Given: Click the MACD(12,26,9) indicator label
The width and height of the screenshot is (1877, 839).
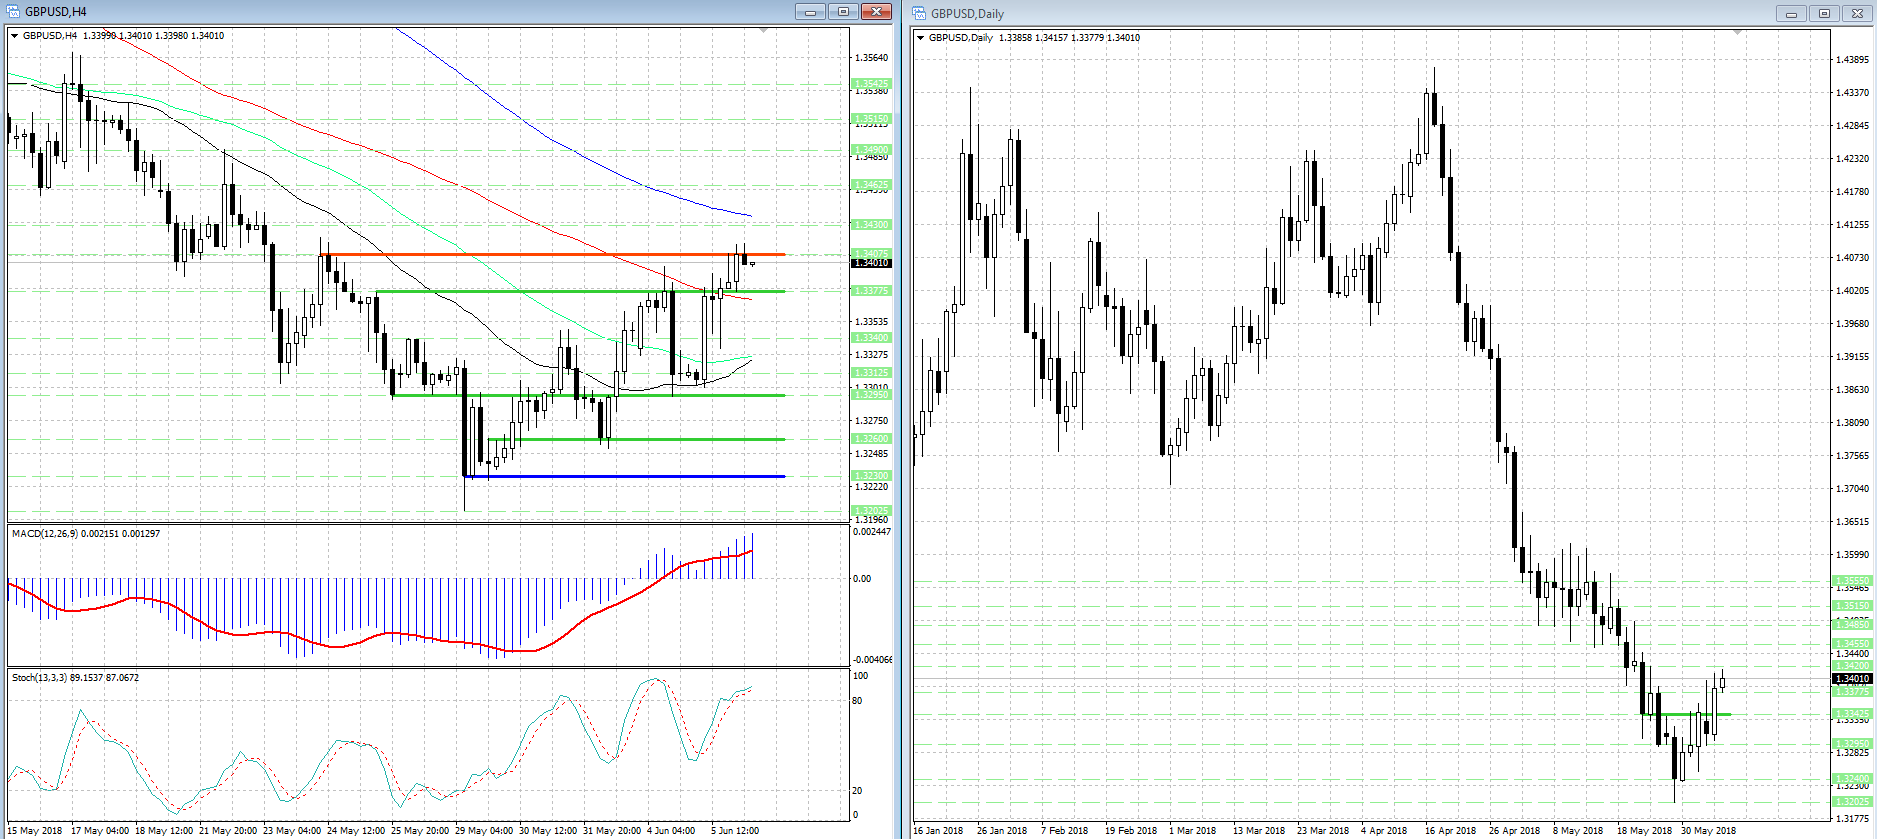Looking at the screenshot, I should pos(85,534).
